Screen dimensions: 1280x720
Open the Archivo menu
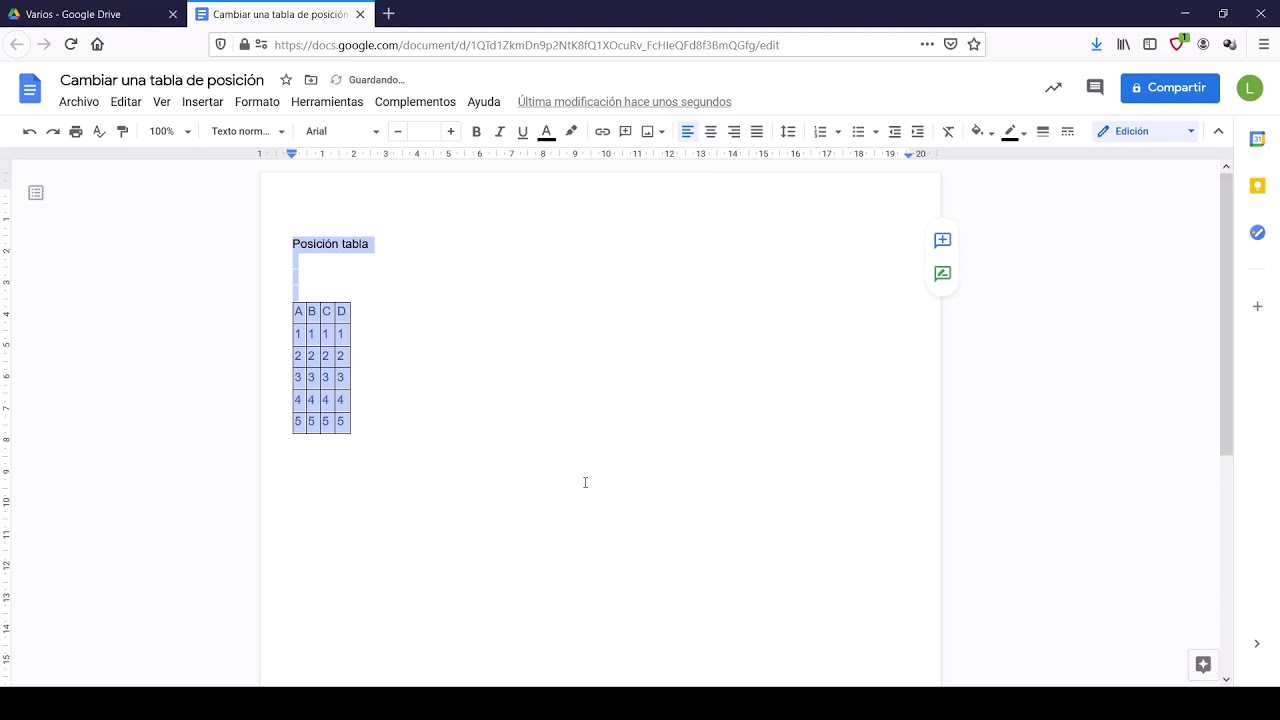pos(79,102)
